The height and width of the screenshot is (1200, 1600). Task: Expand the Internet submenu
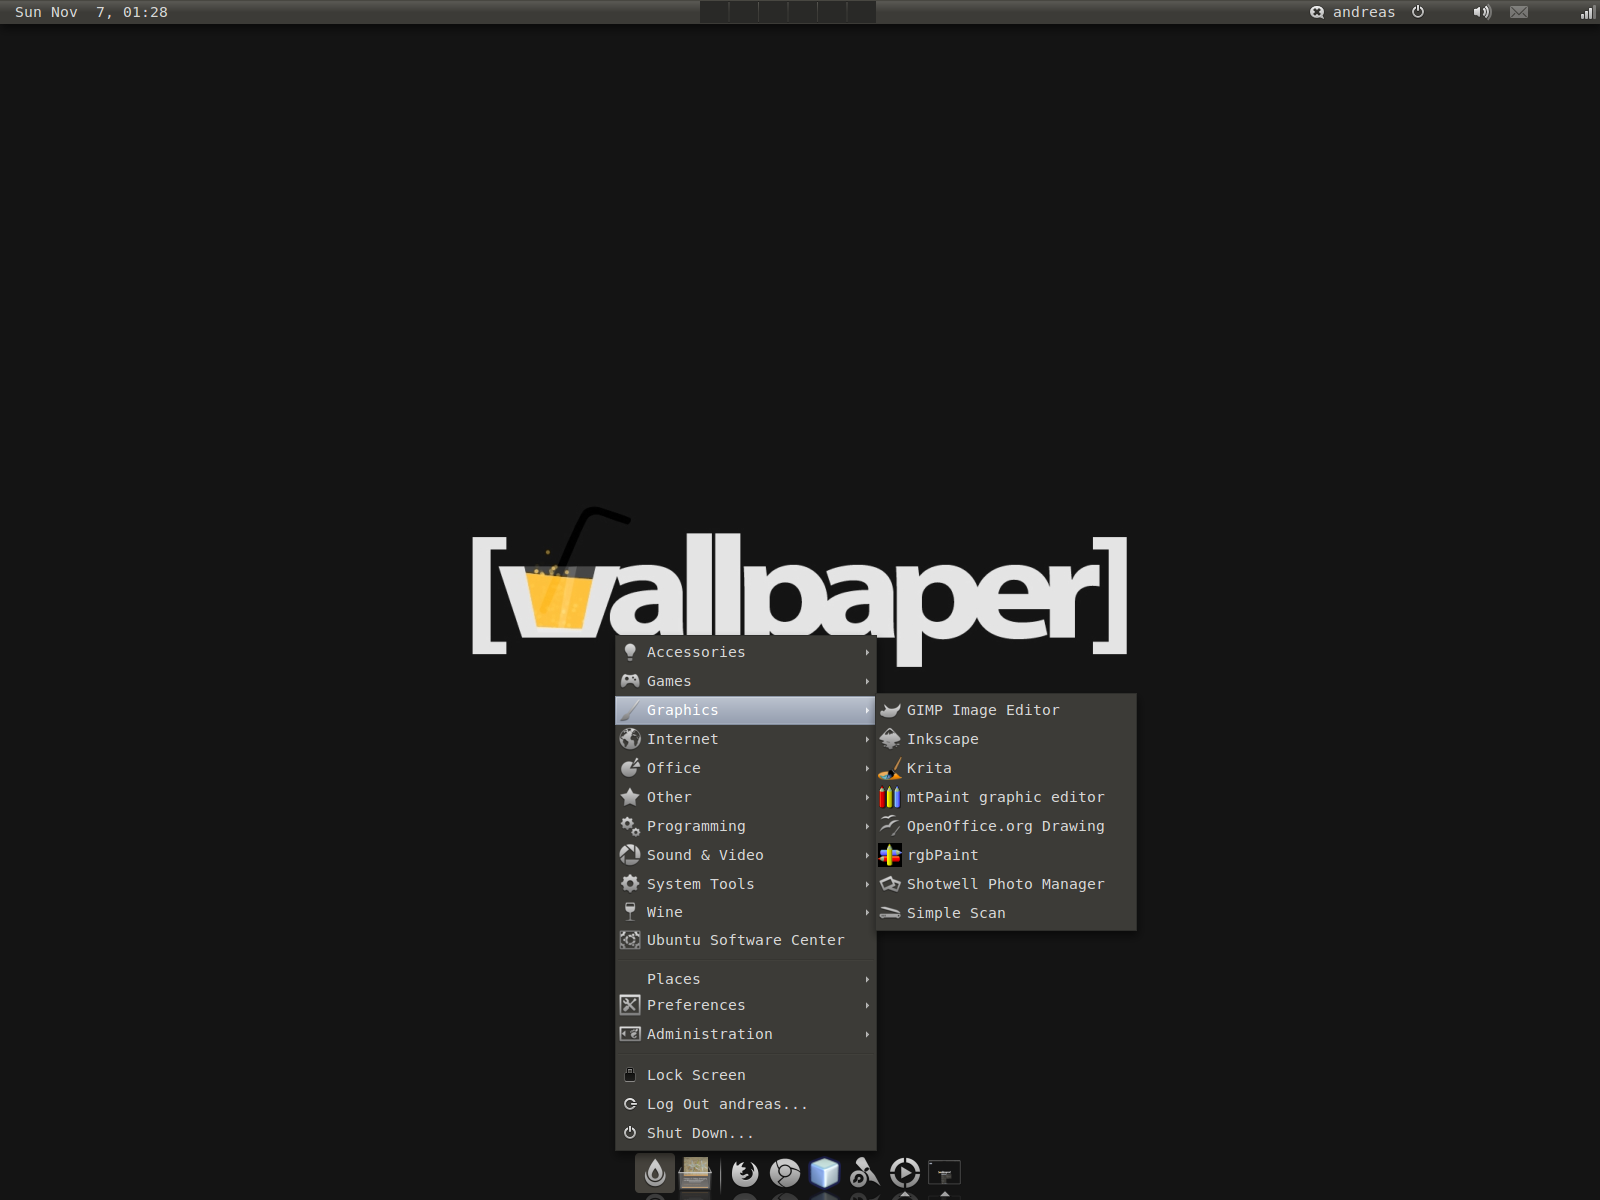(x=746, y=739)
